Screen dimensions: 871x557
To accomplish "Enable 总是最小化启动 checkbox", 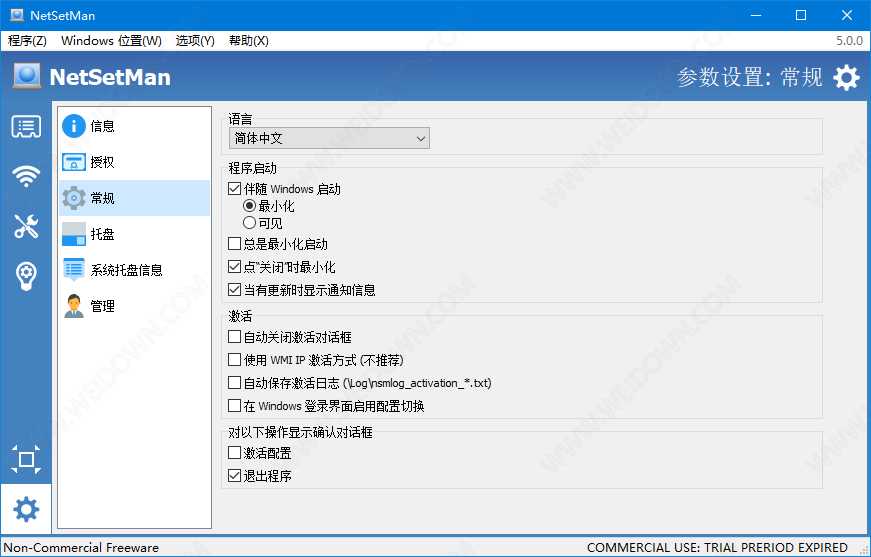I will click(234, 244).
